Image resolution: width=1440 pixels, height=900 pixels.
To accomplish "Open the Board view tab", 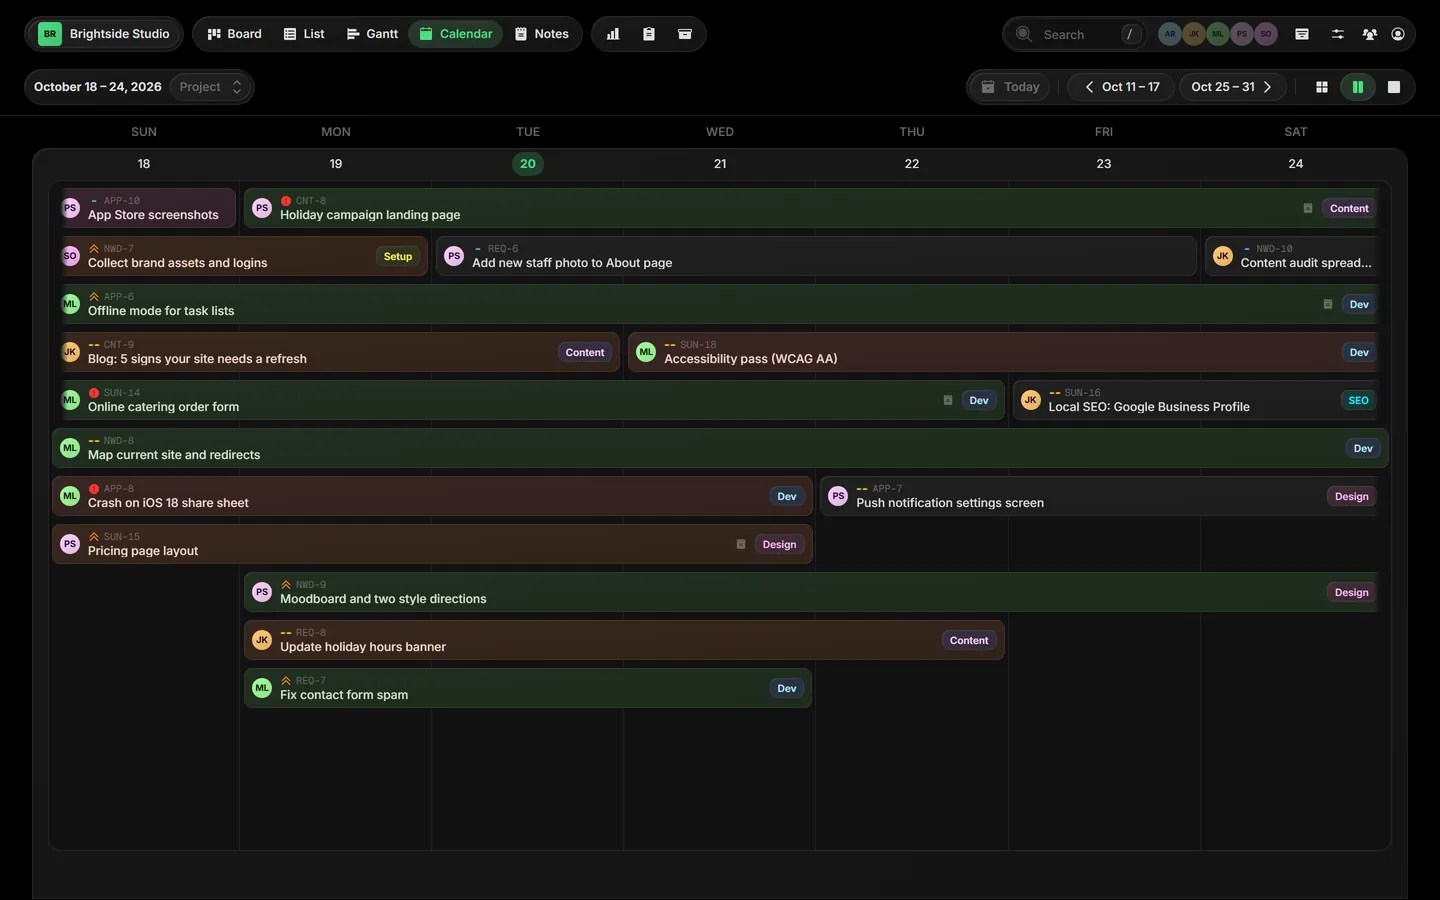I will (234, 34).
